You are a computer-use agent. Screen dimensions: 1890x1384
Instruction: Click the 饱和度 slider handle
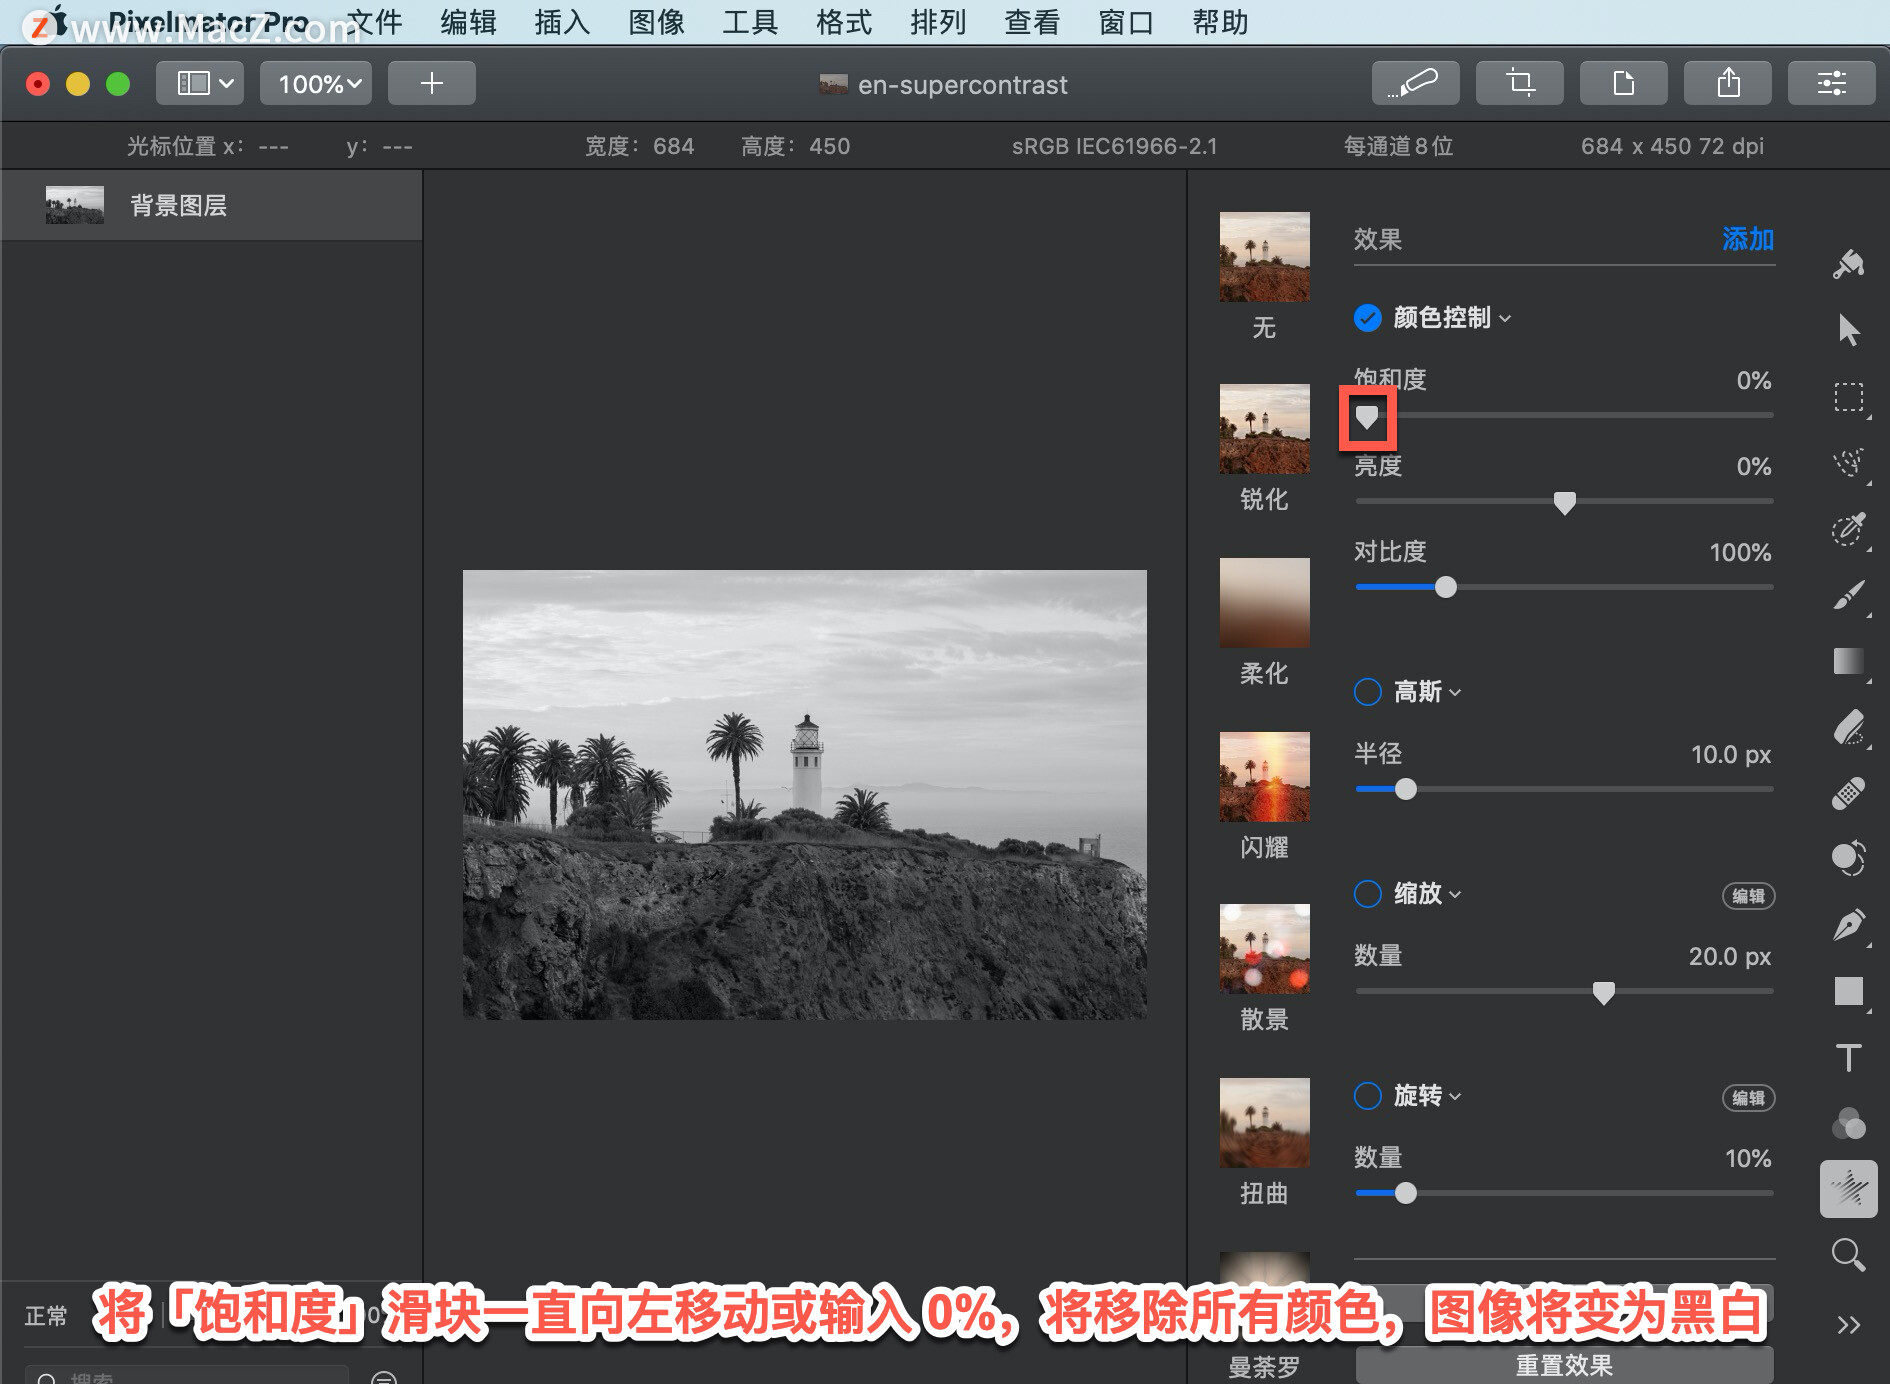(1366, 417)
